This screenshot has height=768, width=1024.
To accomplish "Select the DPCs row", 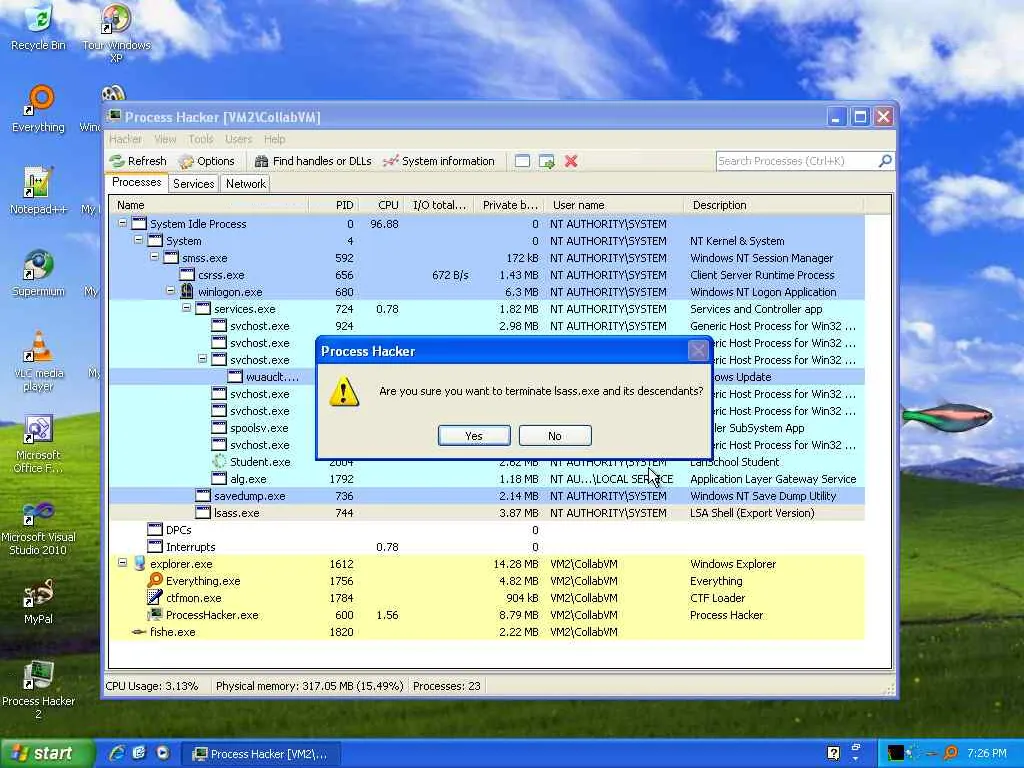I will pos(487,530).
